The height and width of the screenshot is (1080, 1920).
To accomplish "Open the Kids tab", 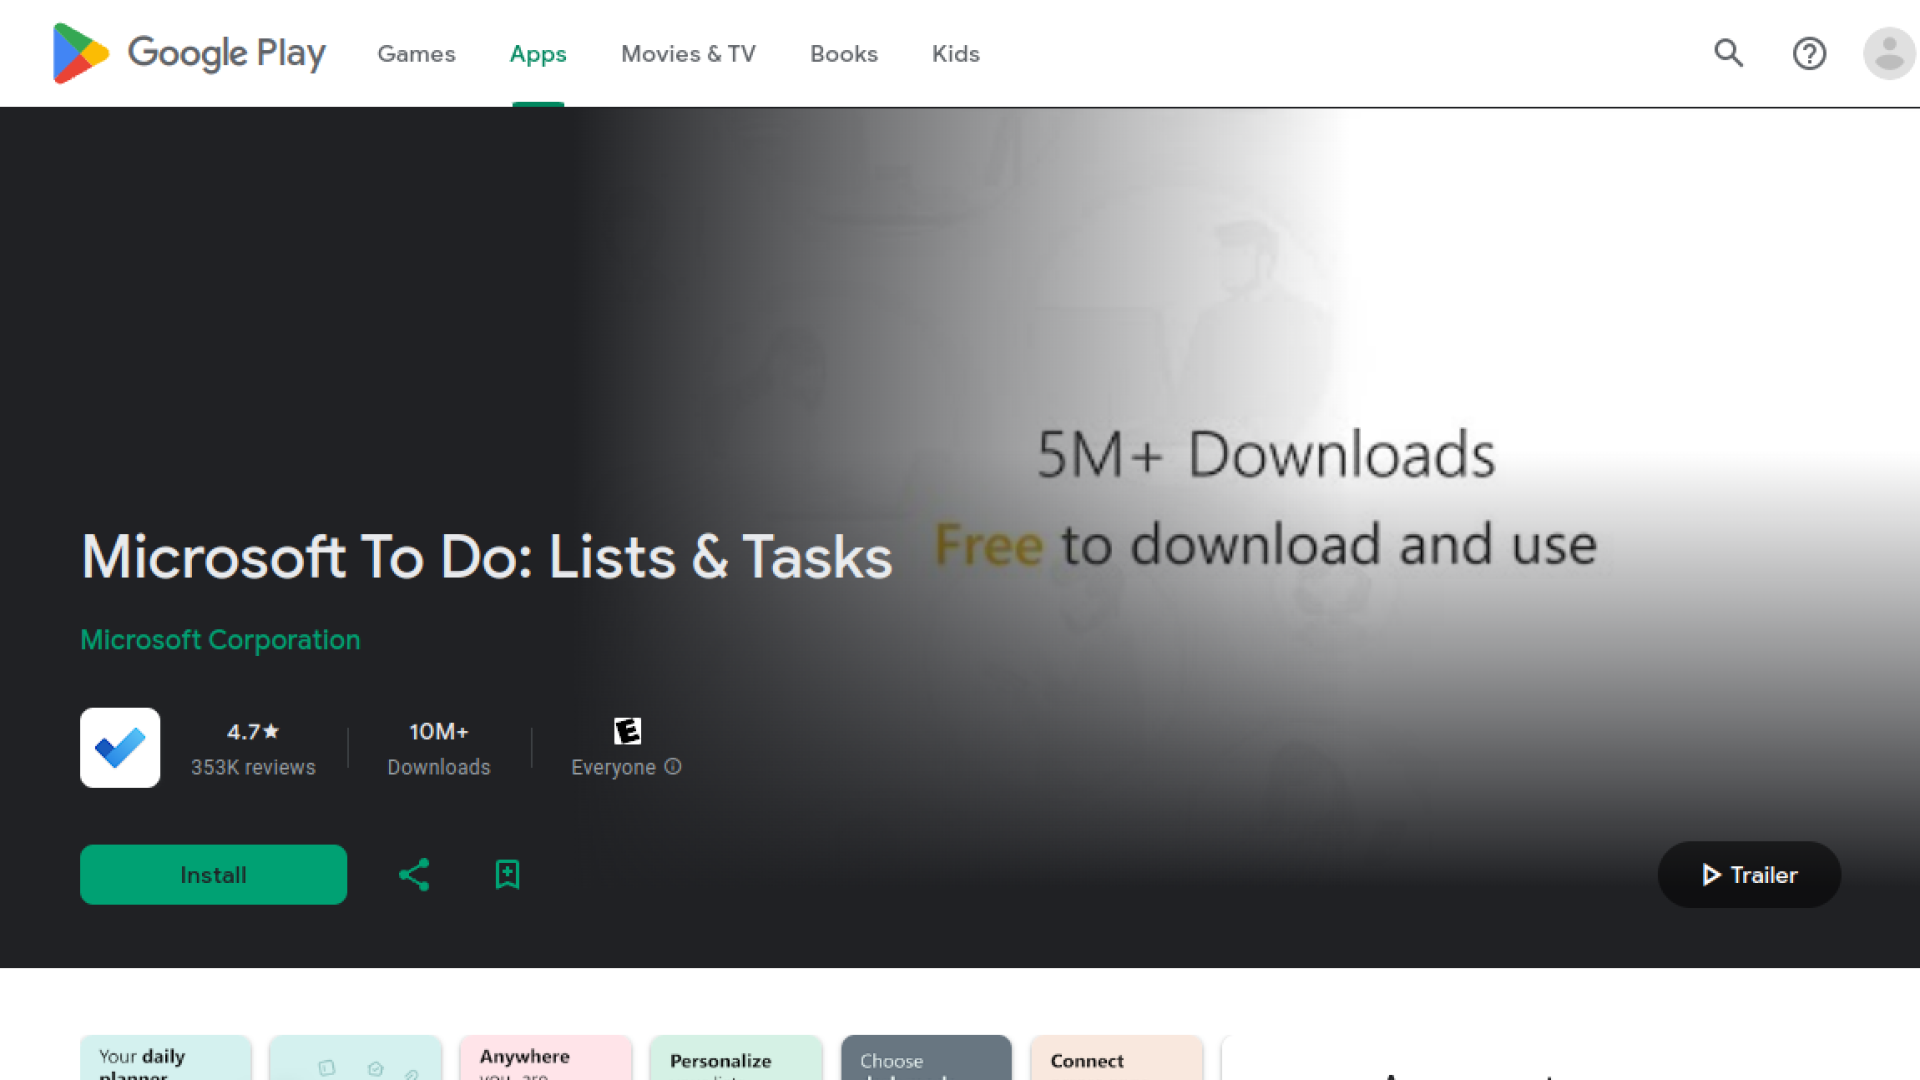I will point(955,54).
